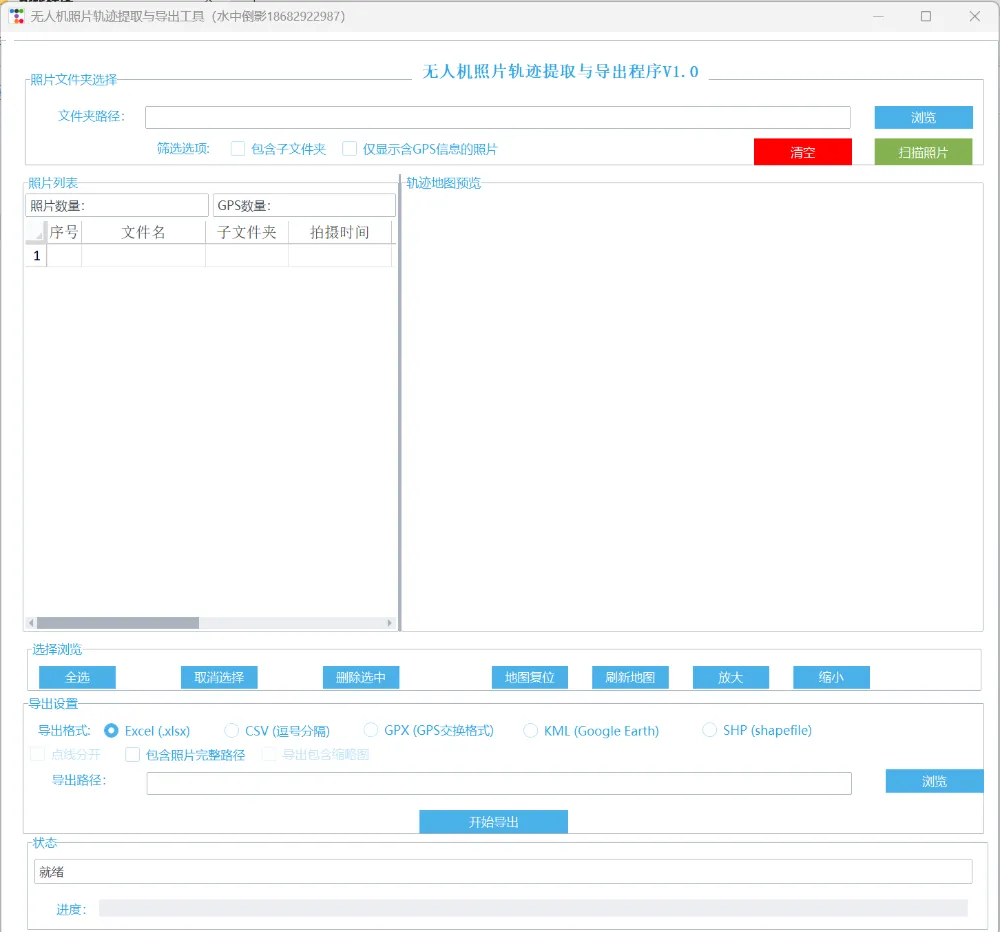The height and width of the screenshot is (932, 1000).
Task: Click the 地图复位 button
Action: click(529, 677)
